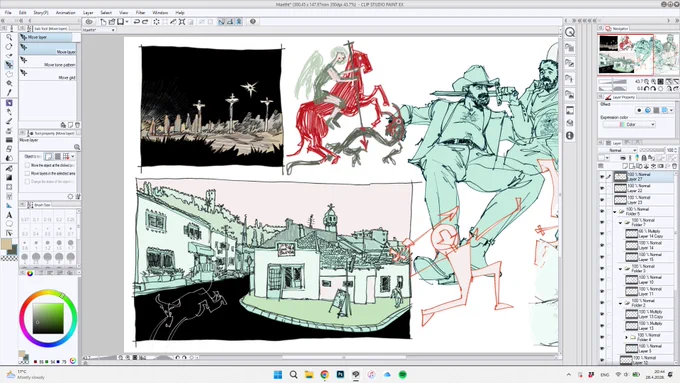Image resolution: width=680 pixels, height=383 pixels.
Task: Select Layer 13 Copy in layer list
Action: pos(649,314)
